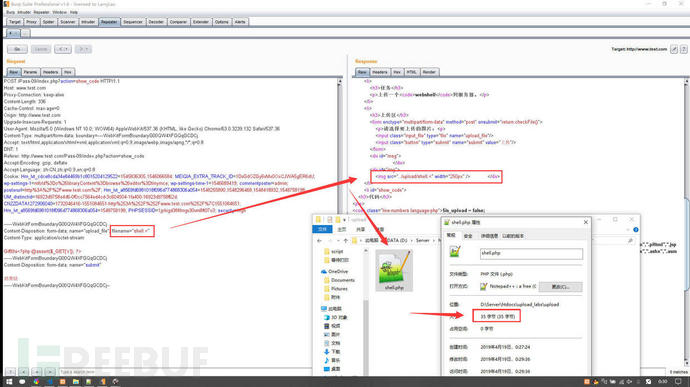Open the Windows Start menu
This screenshot has height=387, width=690.
pos(9,382)
